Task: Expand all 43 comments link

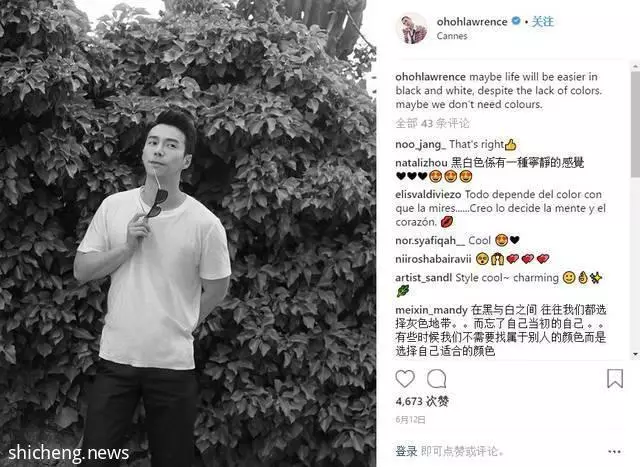Action: (433, 123)
